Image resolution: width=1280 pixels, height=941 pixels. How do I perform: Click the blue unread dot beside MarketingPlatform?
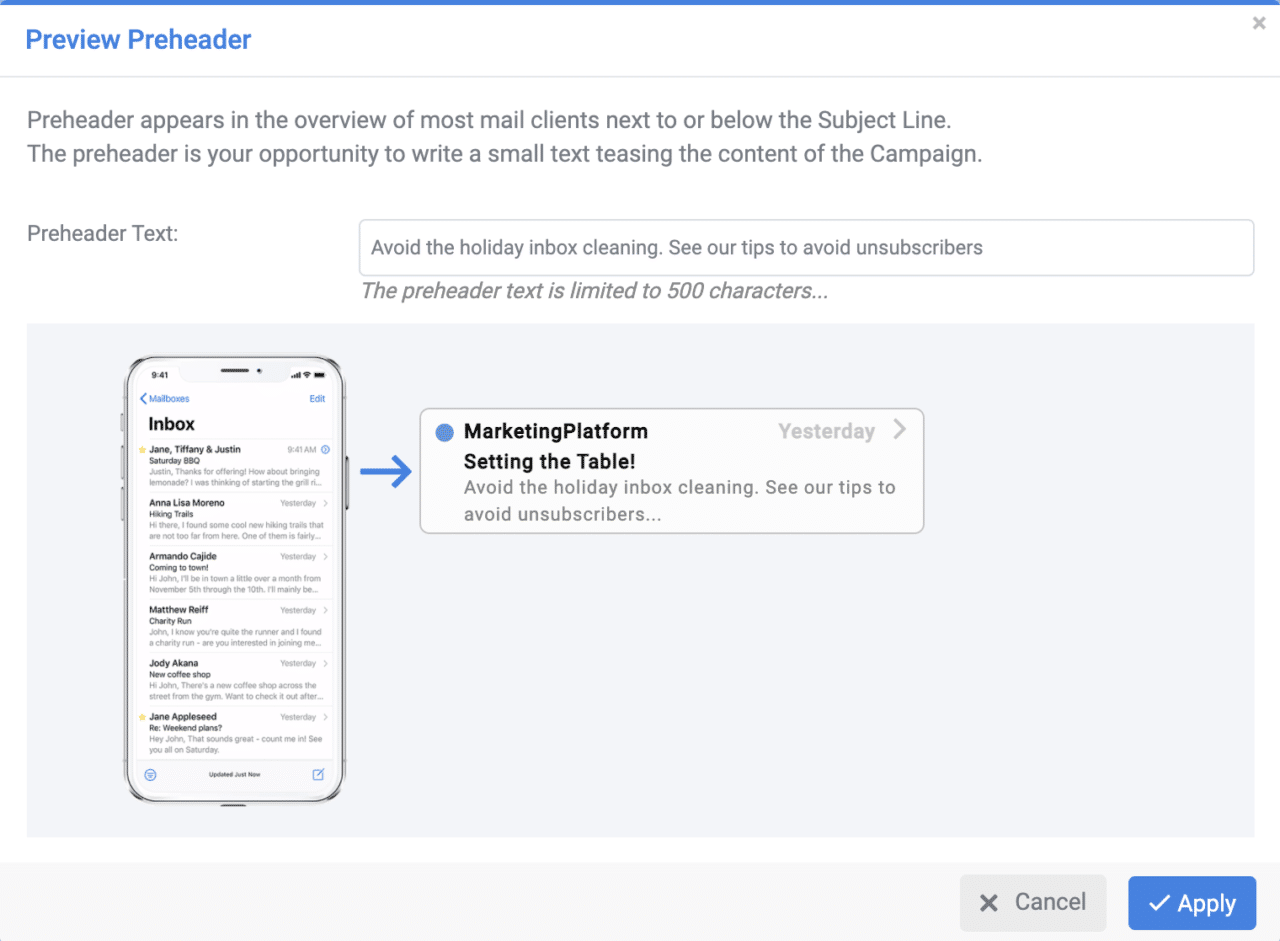[446, 432]
